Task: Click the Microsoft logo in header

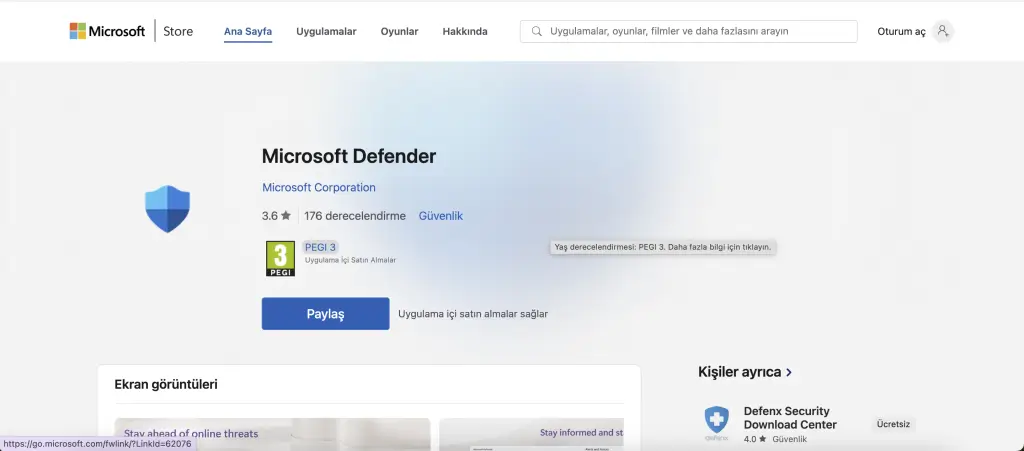Action: click(x=107, y=31)
